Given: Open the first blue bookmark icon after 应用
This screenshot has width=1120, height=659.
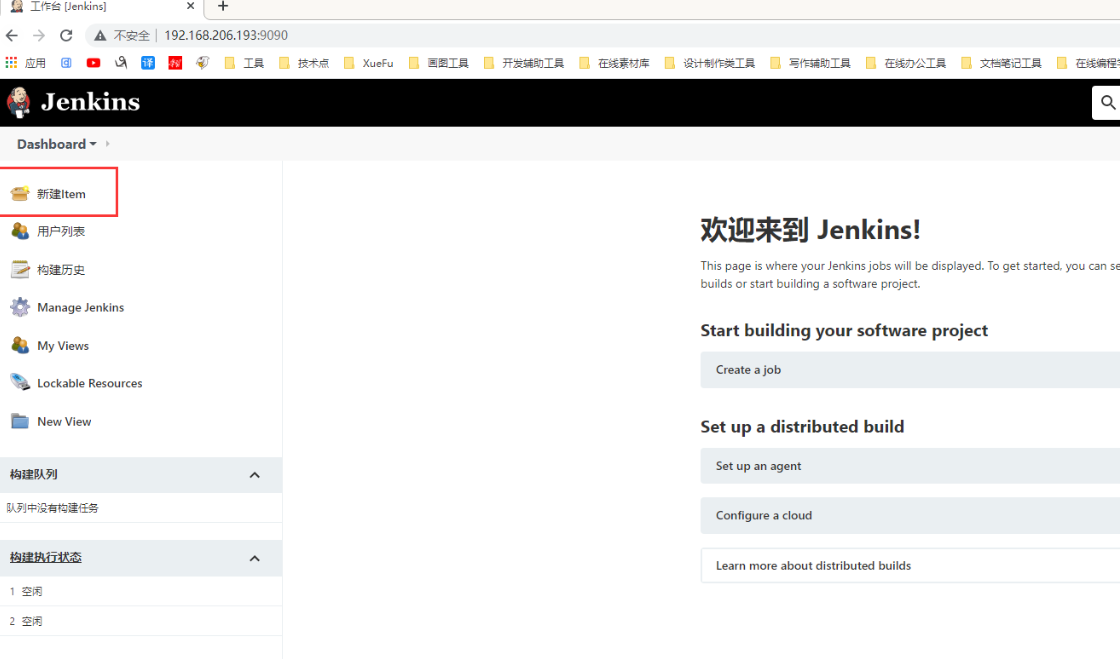Looking at the screenshot, I should 66,63.
